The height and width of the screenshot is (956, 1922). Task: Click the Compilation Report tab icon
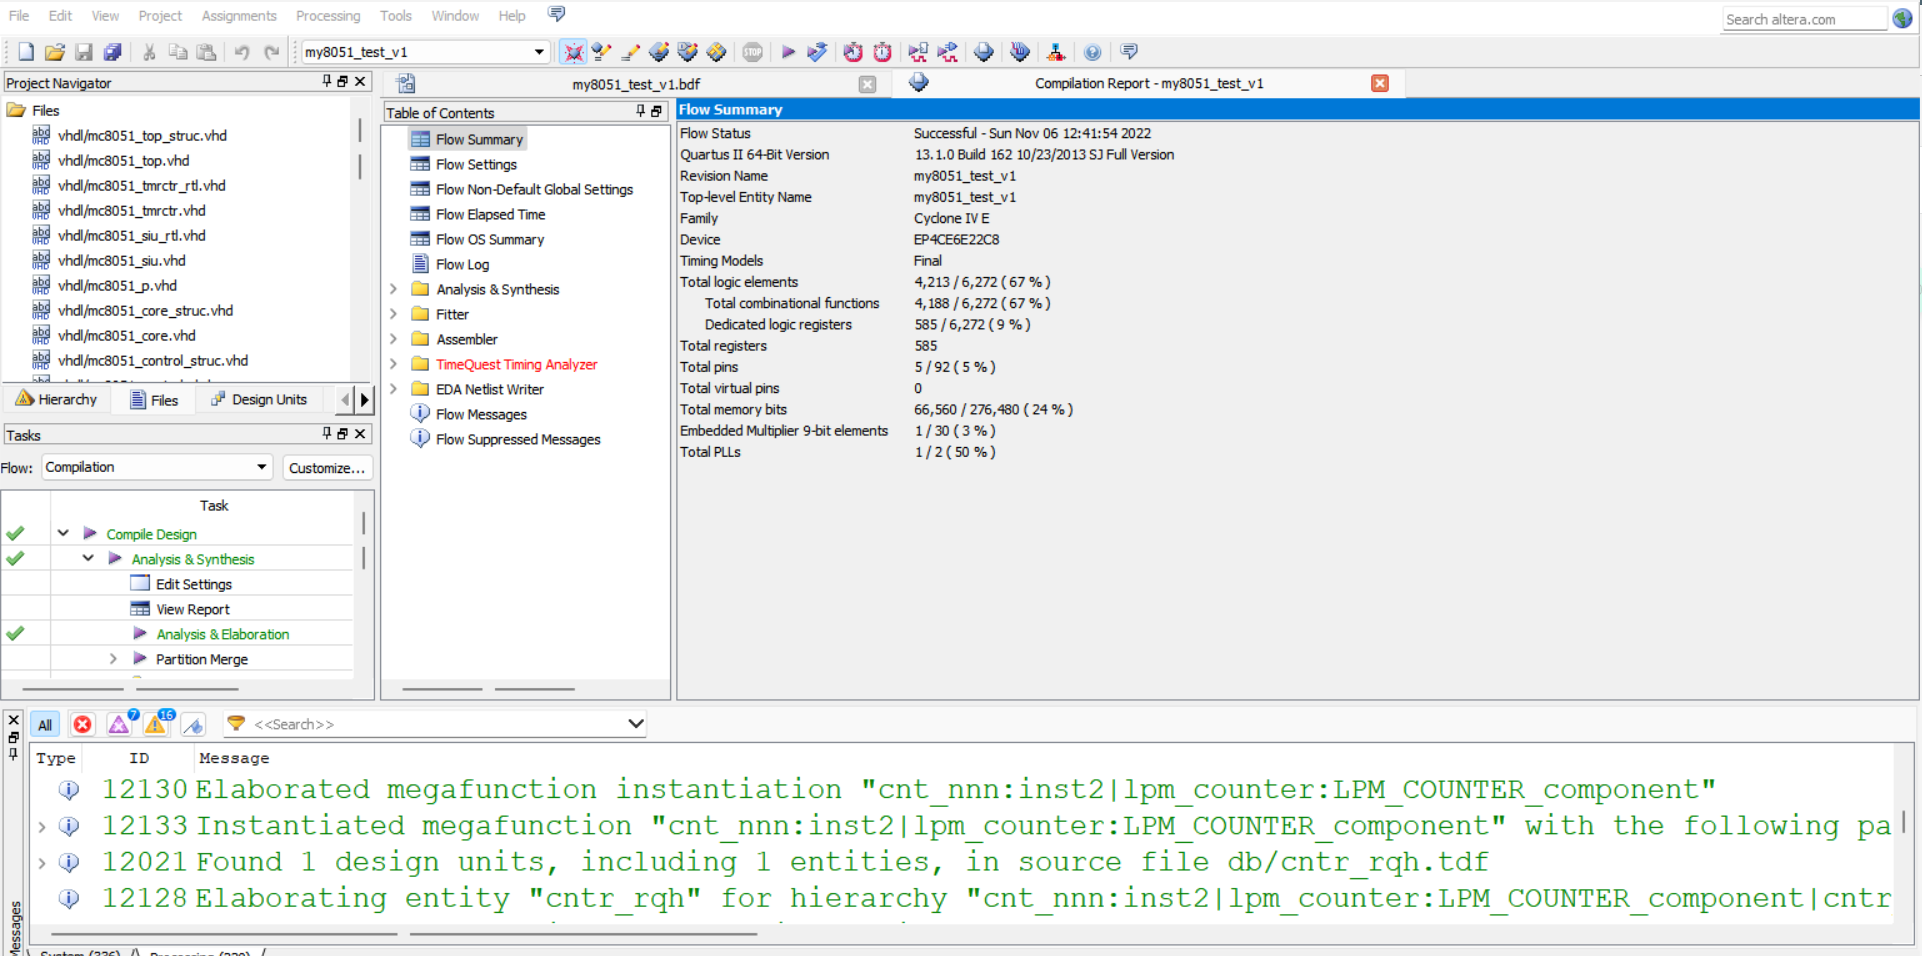tap(919, 83)
